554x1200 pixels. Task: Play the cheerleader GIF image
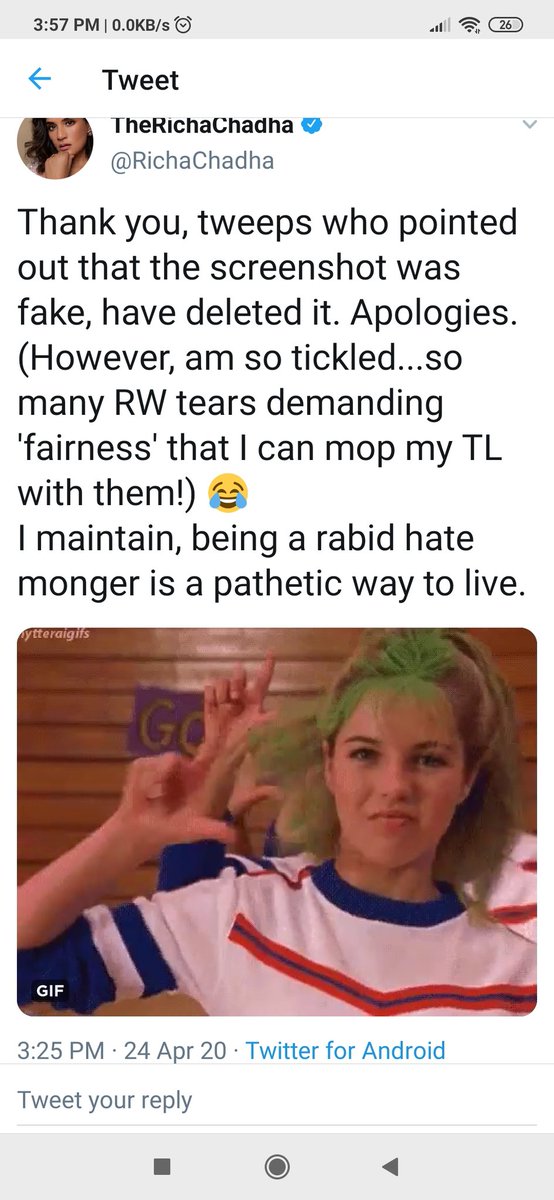click(x=277, y=821)
